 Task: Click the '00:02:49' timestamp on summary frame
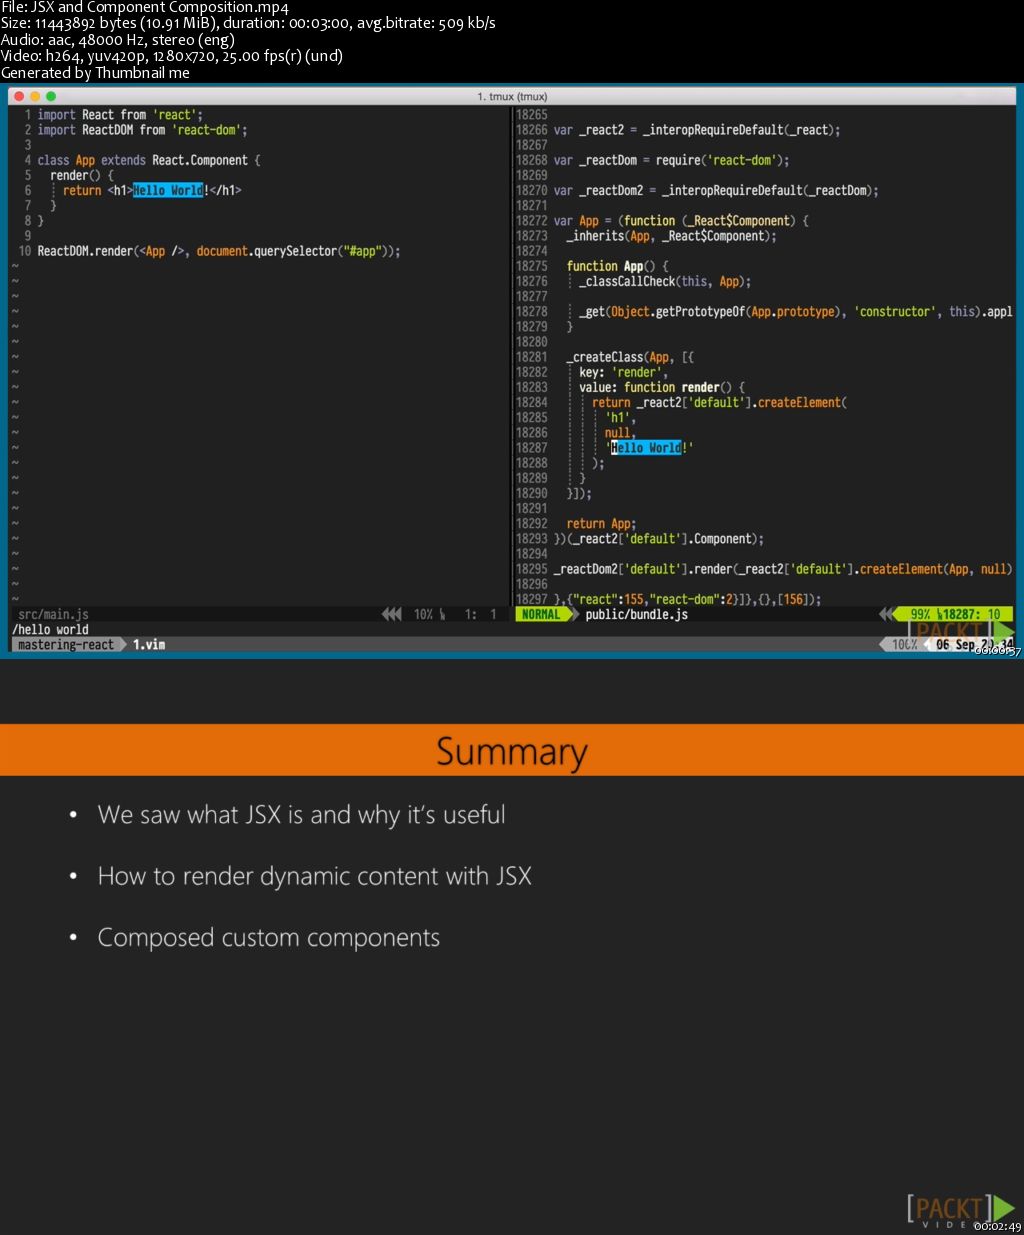pos(996,1227)
